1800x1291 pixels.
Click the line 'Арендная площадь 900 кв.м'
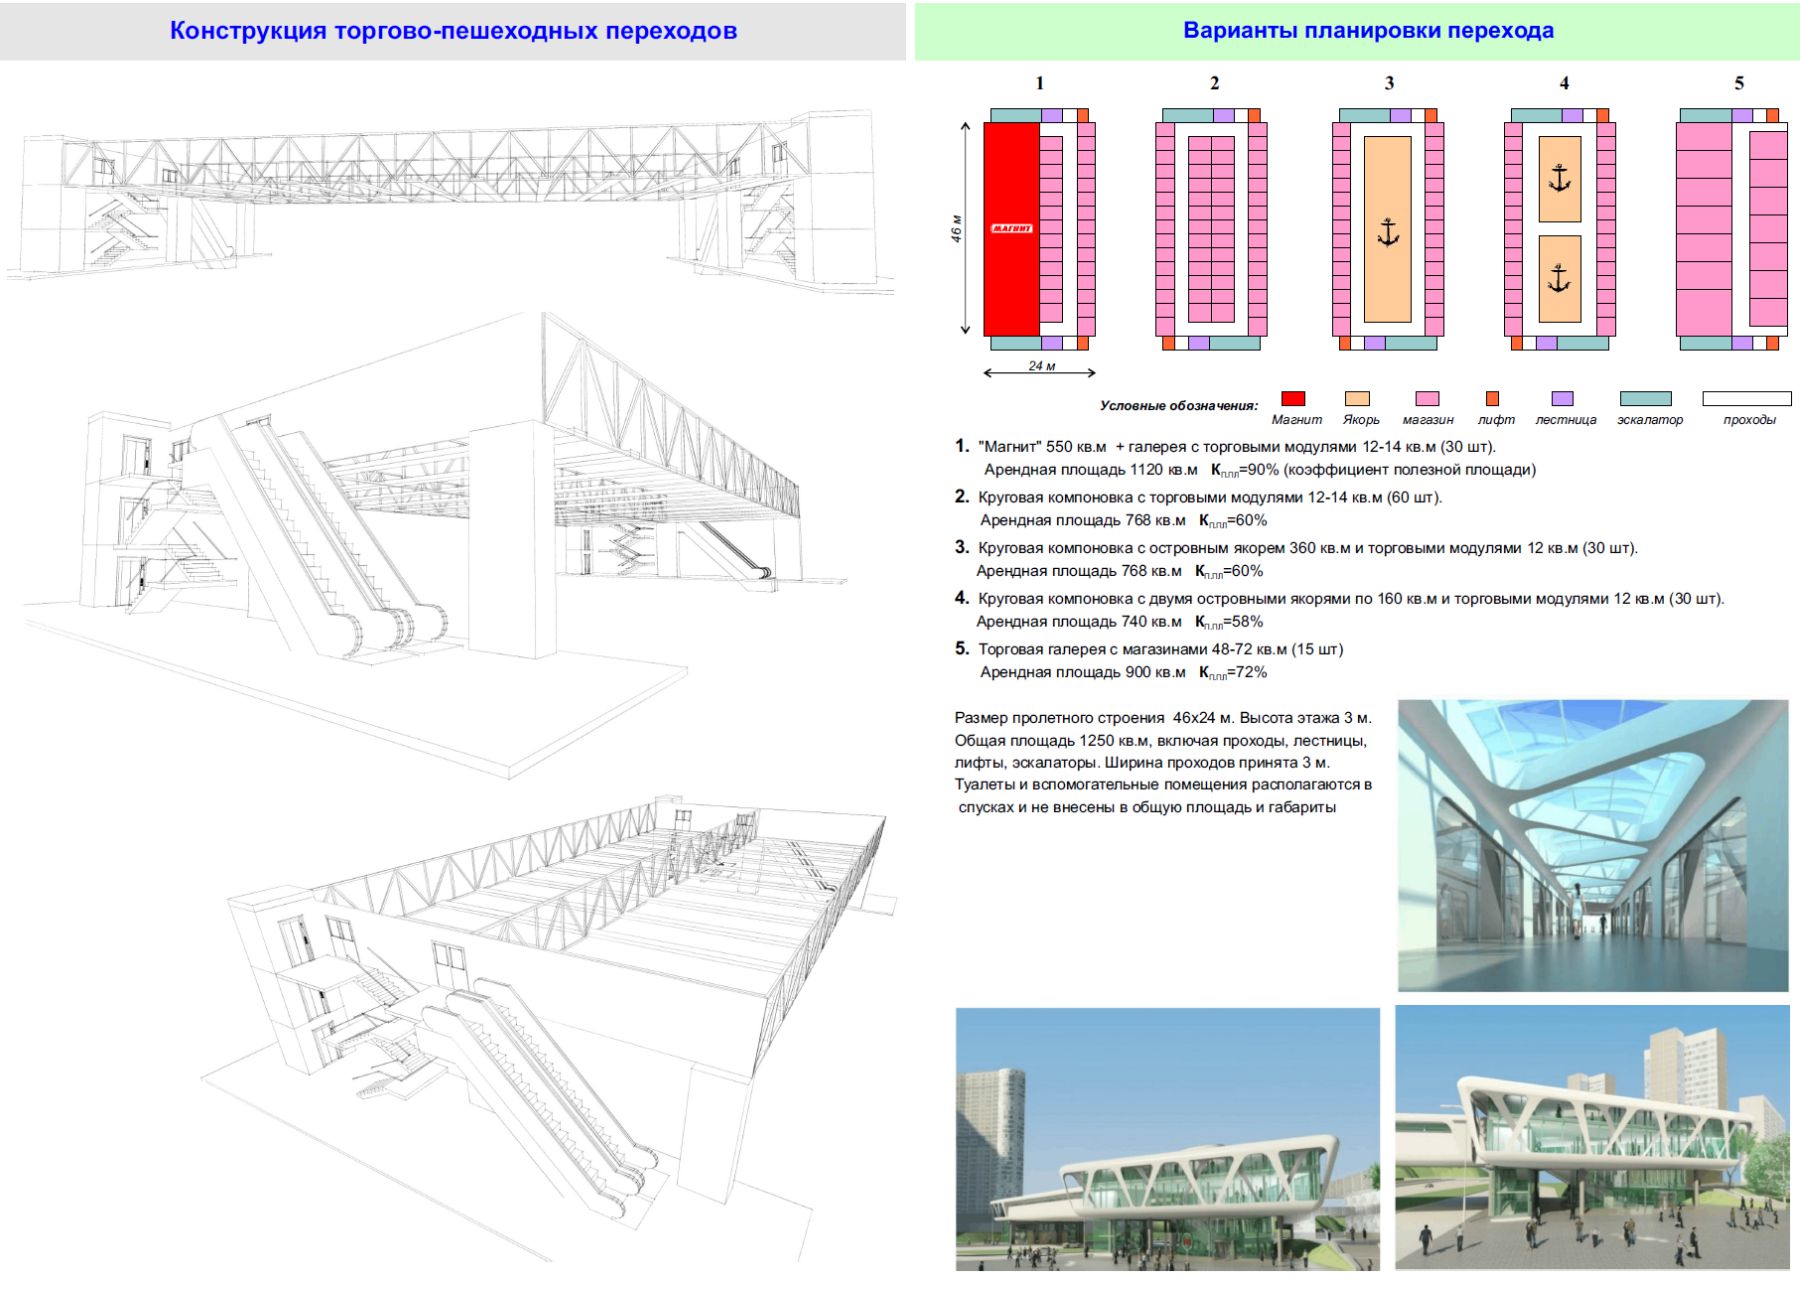click(x=1083, y=672)
